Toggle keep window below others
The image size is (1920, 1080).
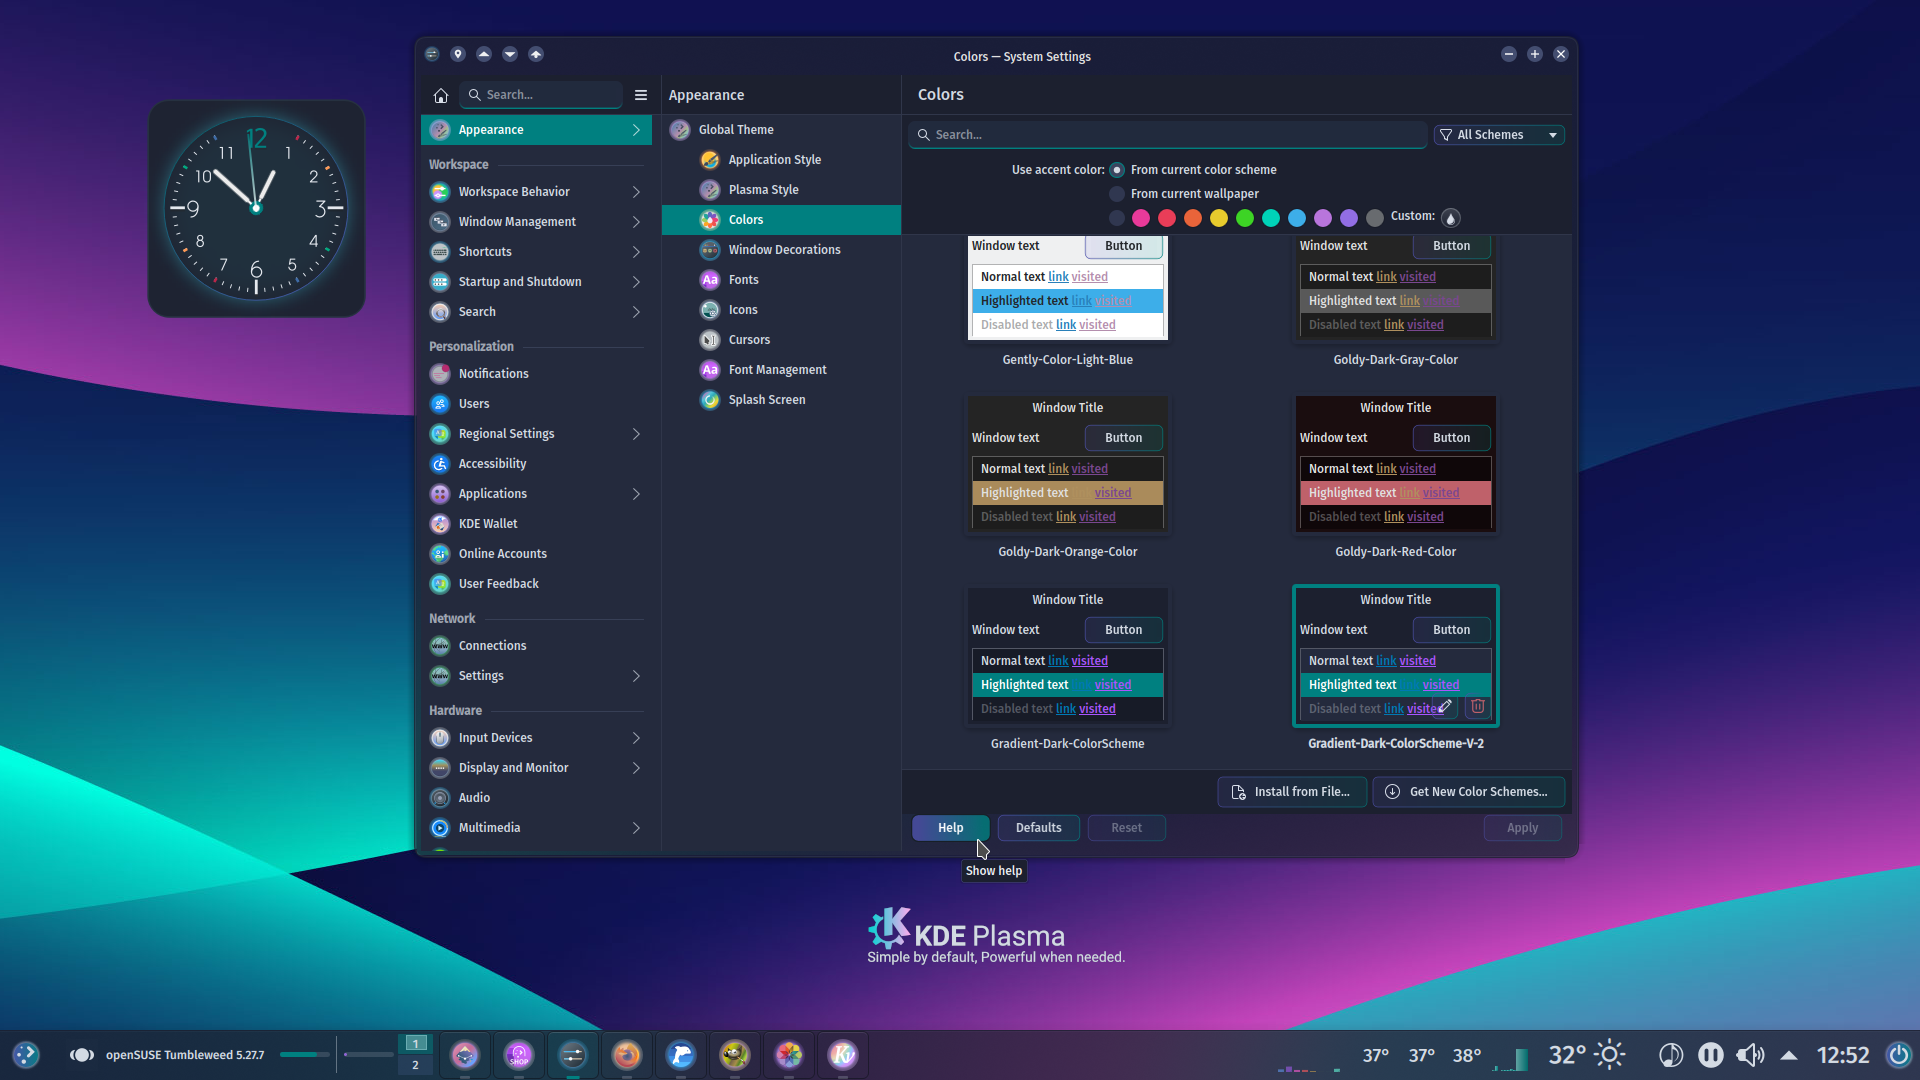pos(510,54)
